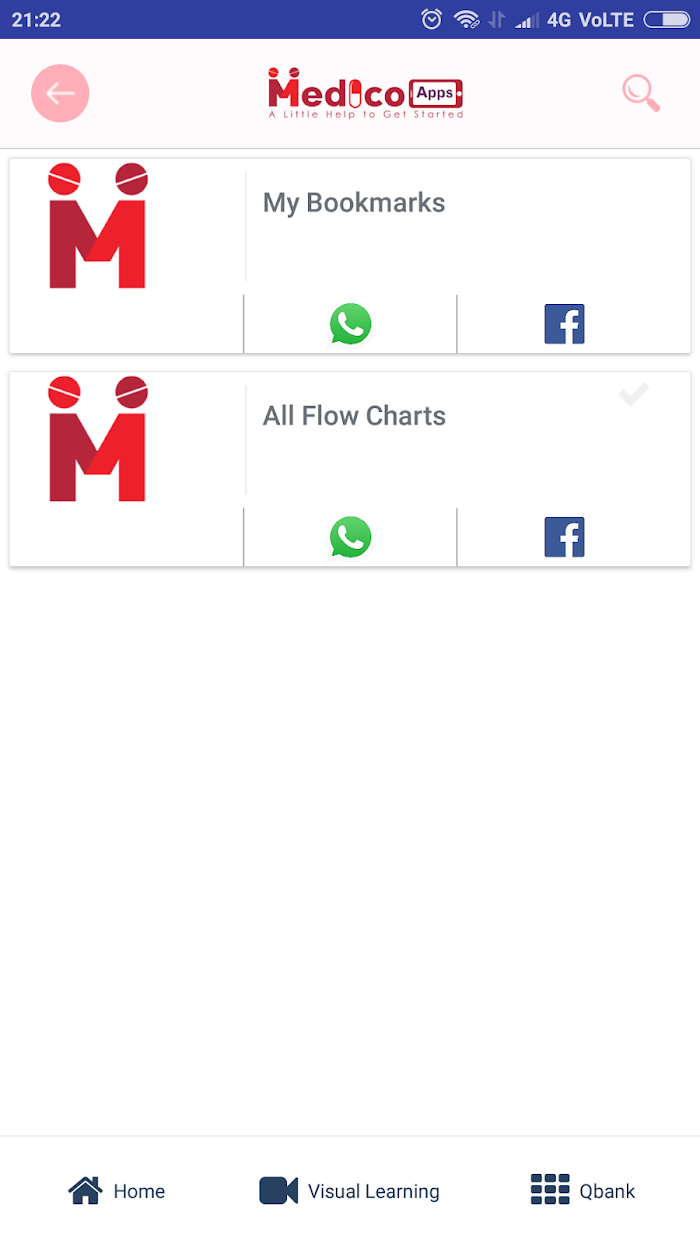Viewport: 700px width, 1244px height.
Task: Open search with the magnifier icon
Action: (x=640, y=93)
